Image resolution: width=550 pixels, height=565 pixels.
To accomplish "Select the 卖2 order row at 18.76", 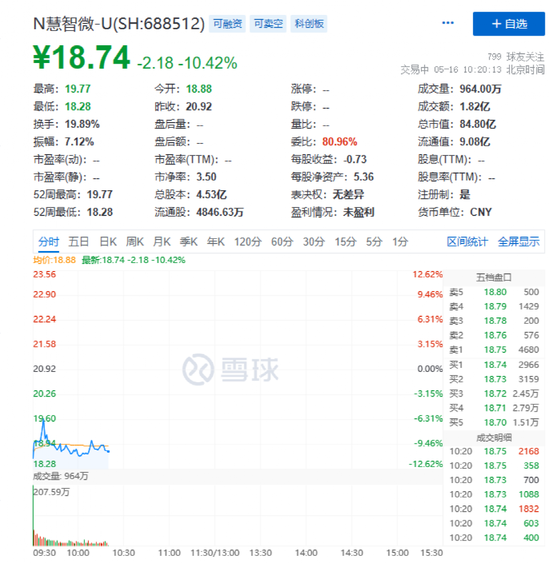I will (493, 335).
